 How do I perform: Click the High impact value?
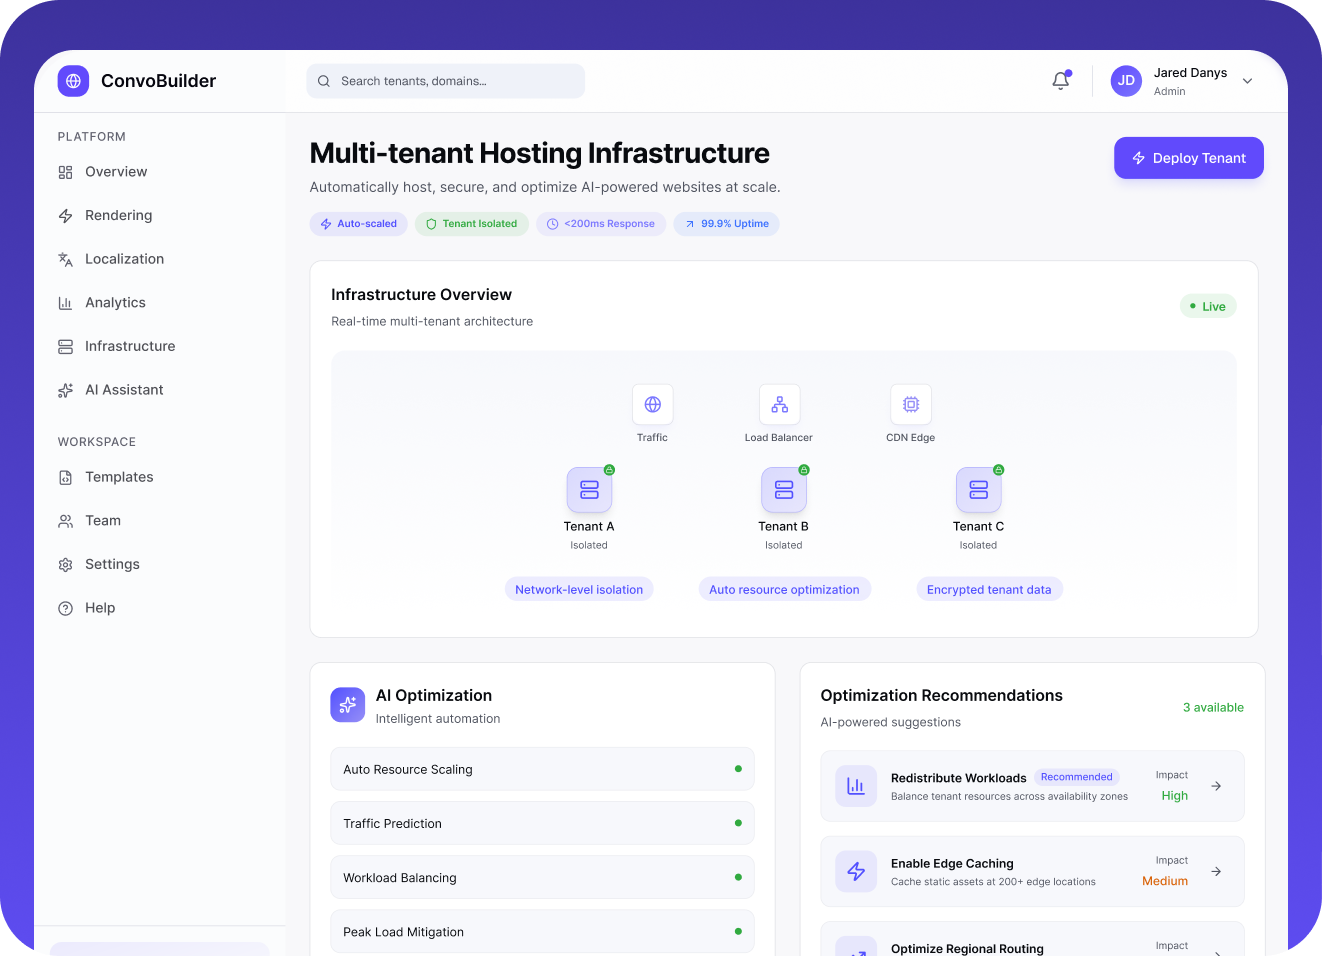pyautogui.click(x=1175, y=796)
